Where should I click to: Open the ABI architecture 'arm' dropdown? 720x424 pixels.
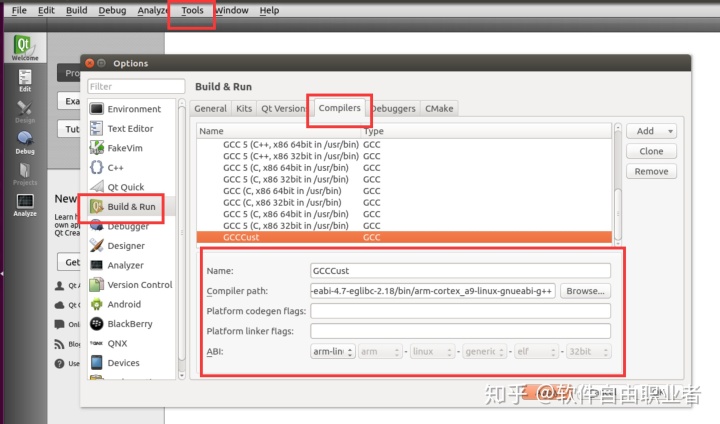click(x=380, y=351)
